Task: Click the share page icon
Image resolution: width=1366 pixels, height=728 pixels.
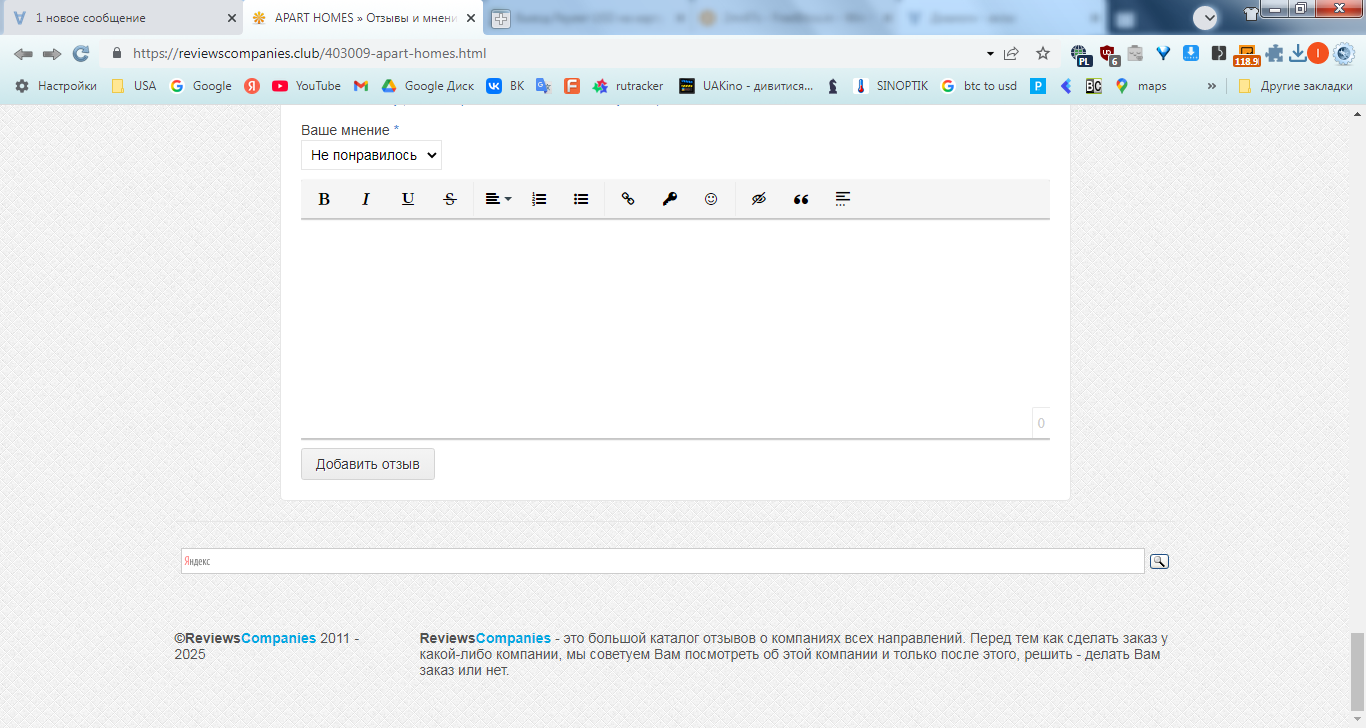Action: coord(1011,53)
